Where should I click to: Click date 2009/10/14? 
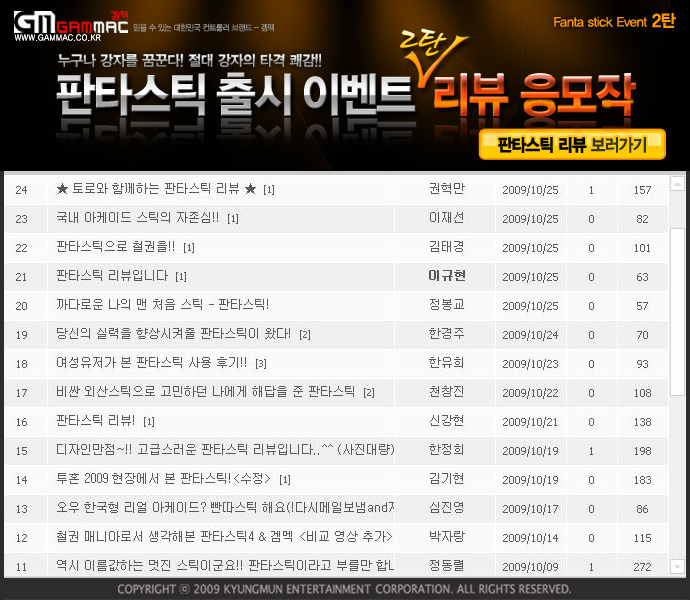[x=530, y=538]
